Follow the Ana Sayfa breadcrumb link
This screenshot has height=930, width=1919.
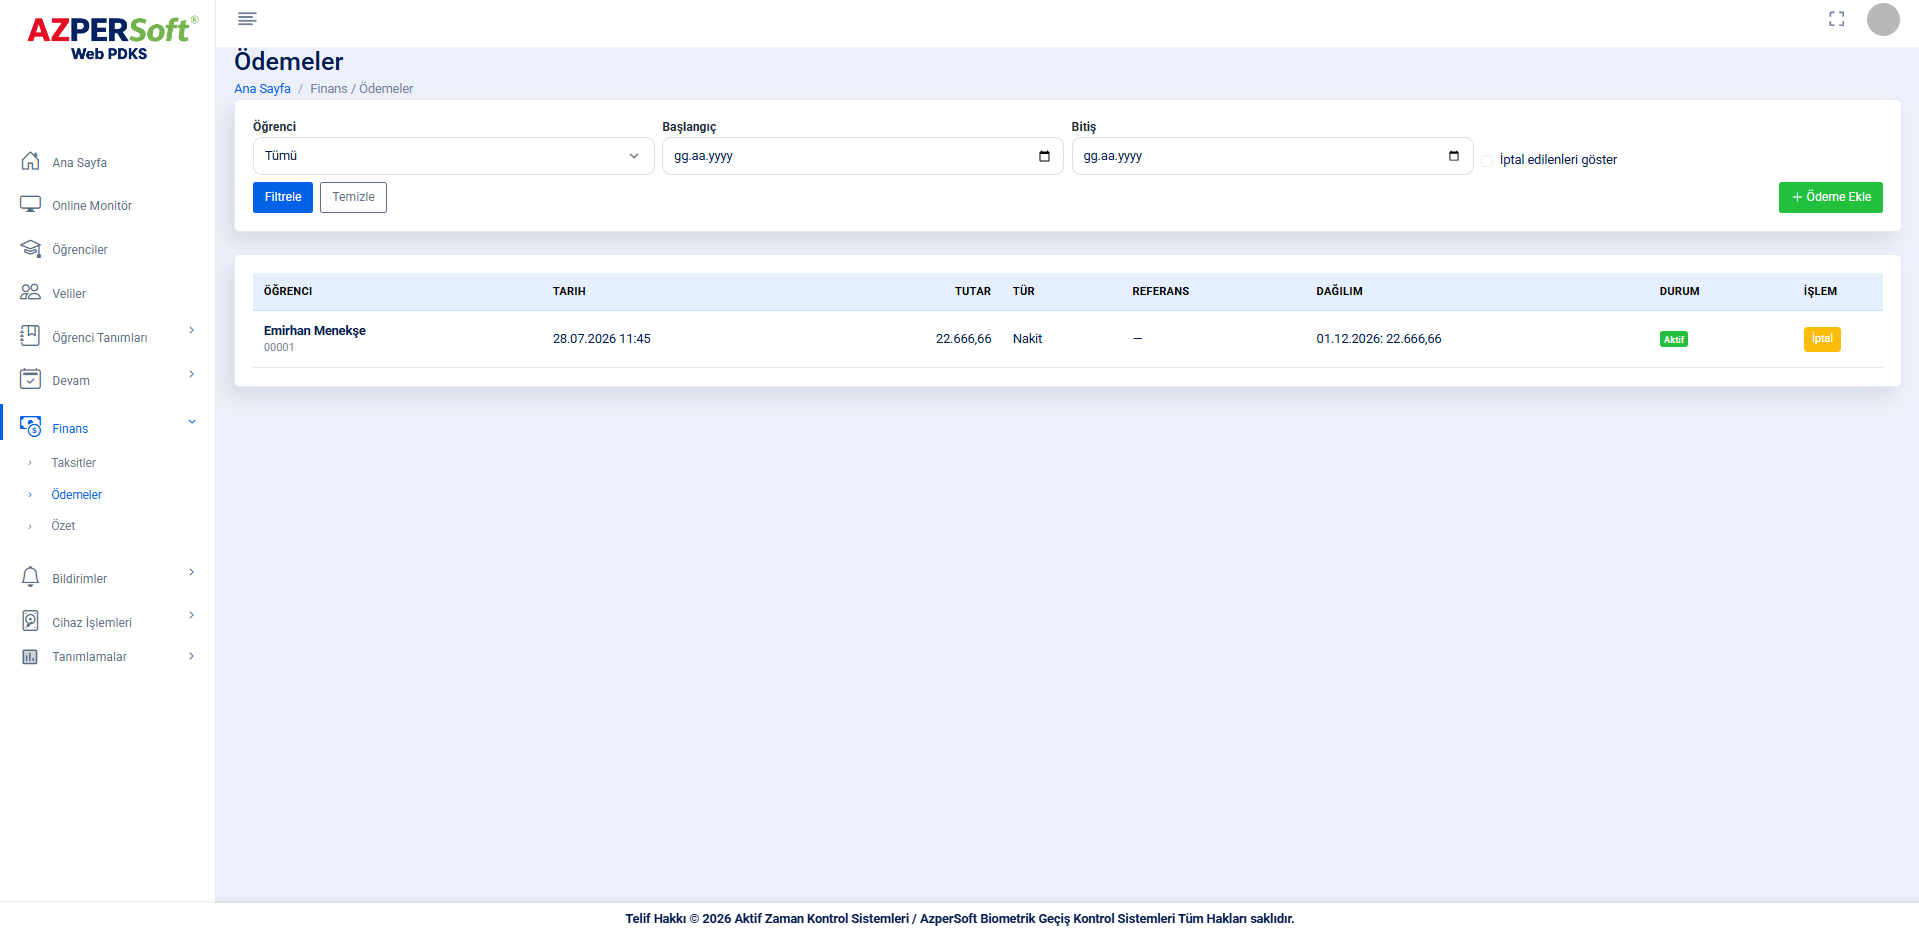point(262,89)
